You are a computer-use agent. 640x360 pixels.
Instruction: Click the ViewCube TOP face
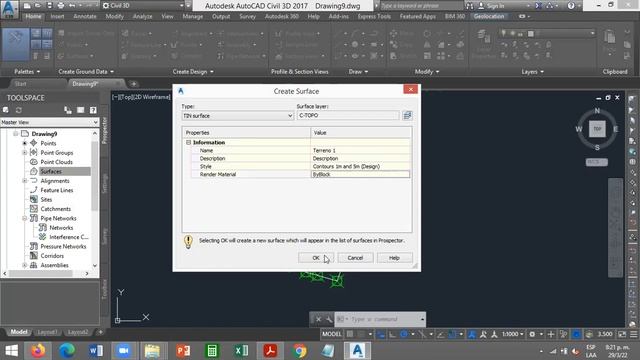point(597,129)
